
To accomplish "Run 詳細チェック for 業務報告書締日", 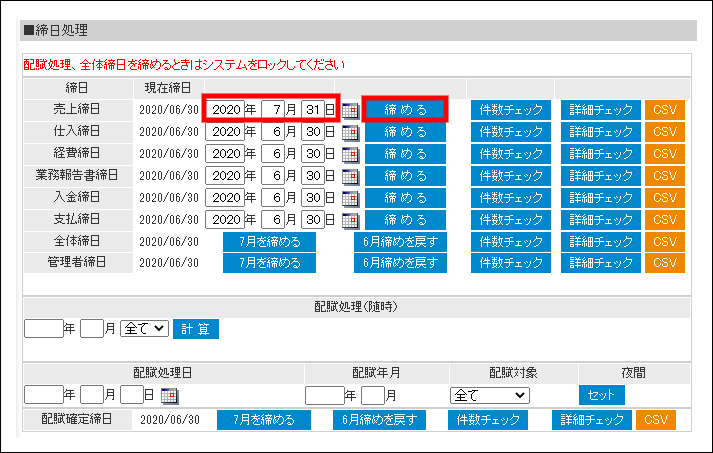I will pos(601,176).
